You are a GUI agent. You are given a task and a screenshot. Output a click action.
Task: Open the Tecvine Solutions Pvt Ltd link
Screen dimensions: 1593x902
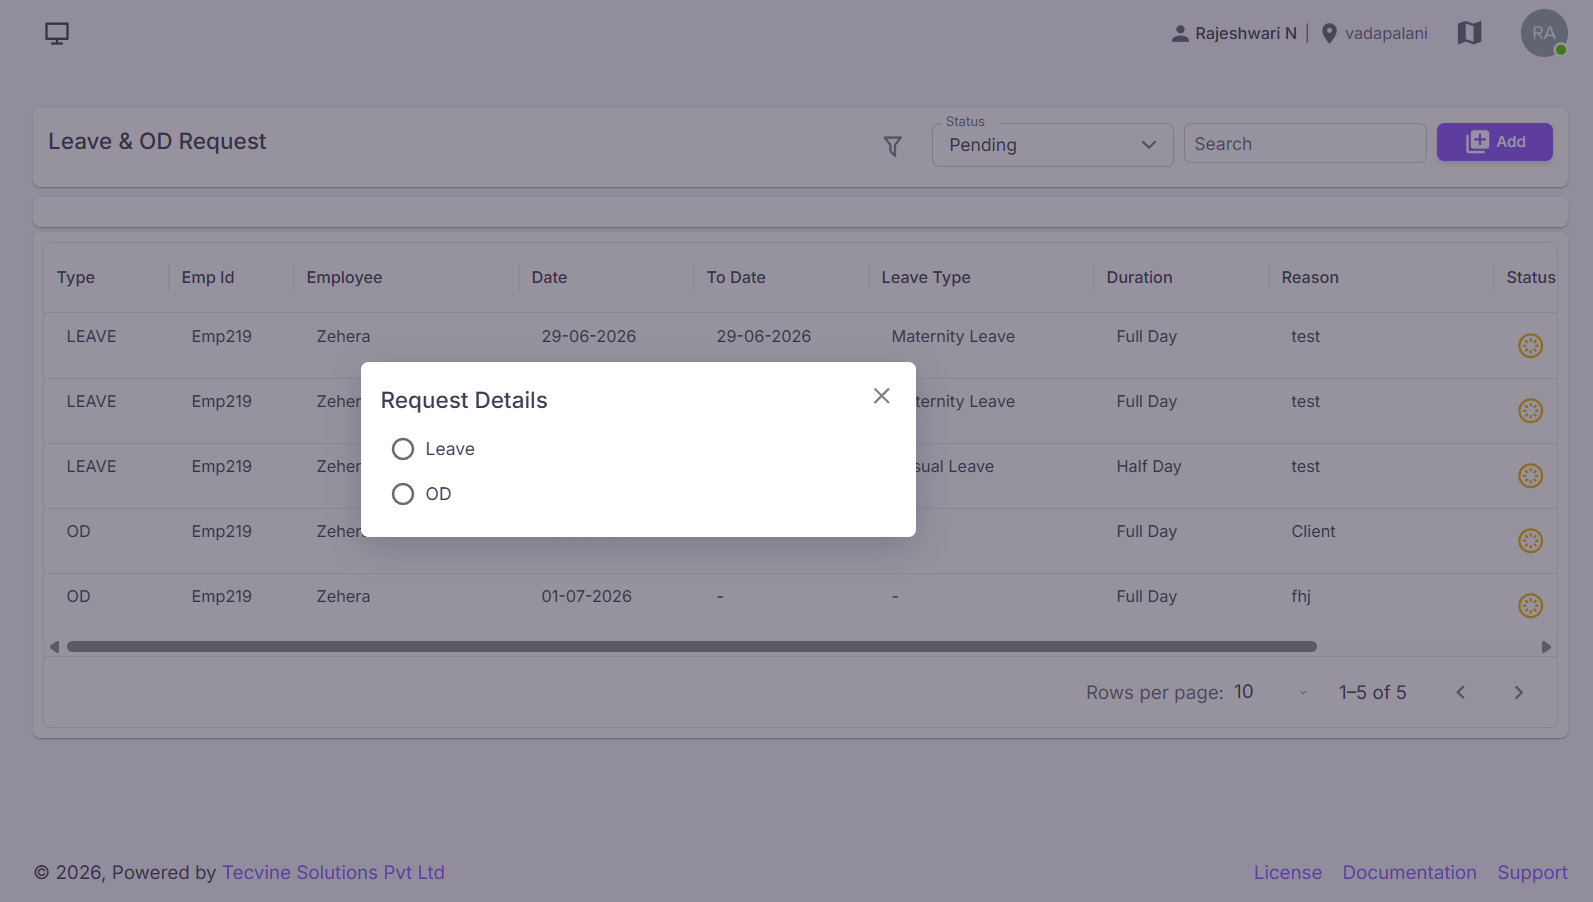point(333,872)
